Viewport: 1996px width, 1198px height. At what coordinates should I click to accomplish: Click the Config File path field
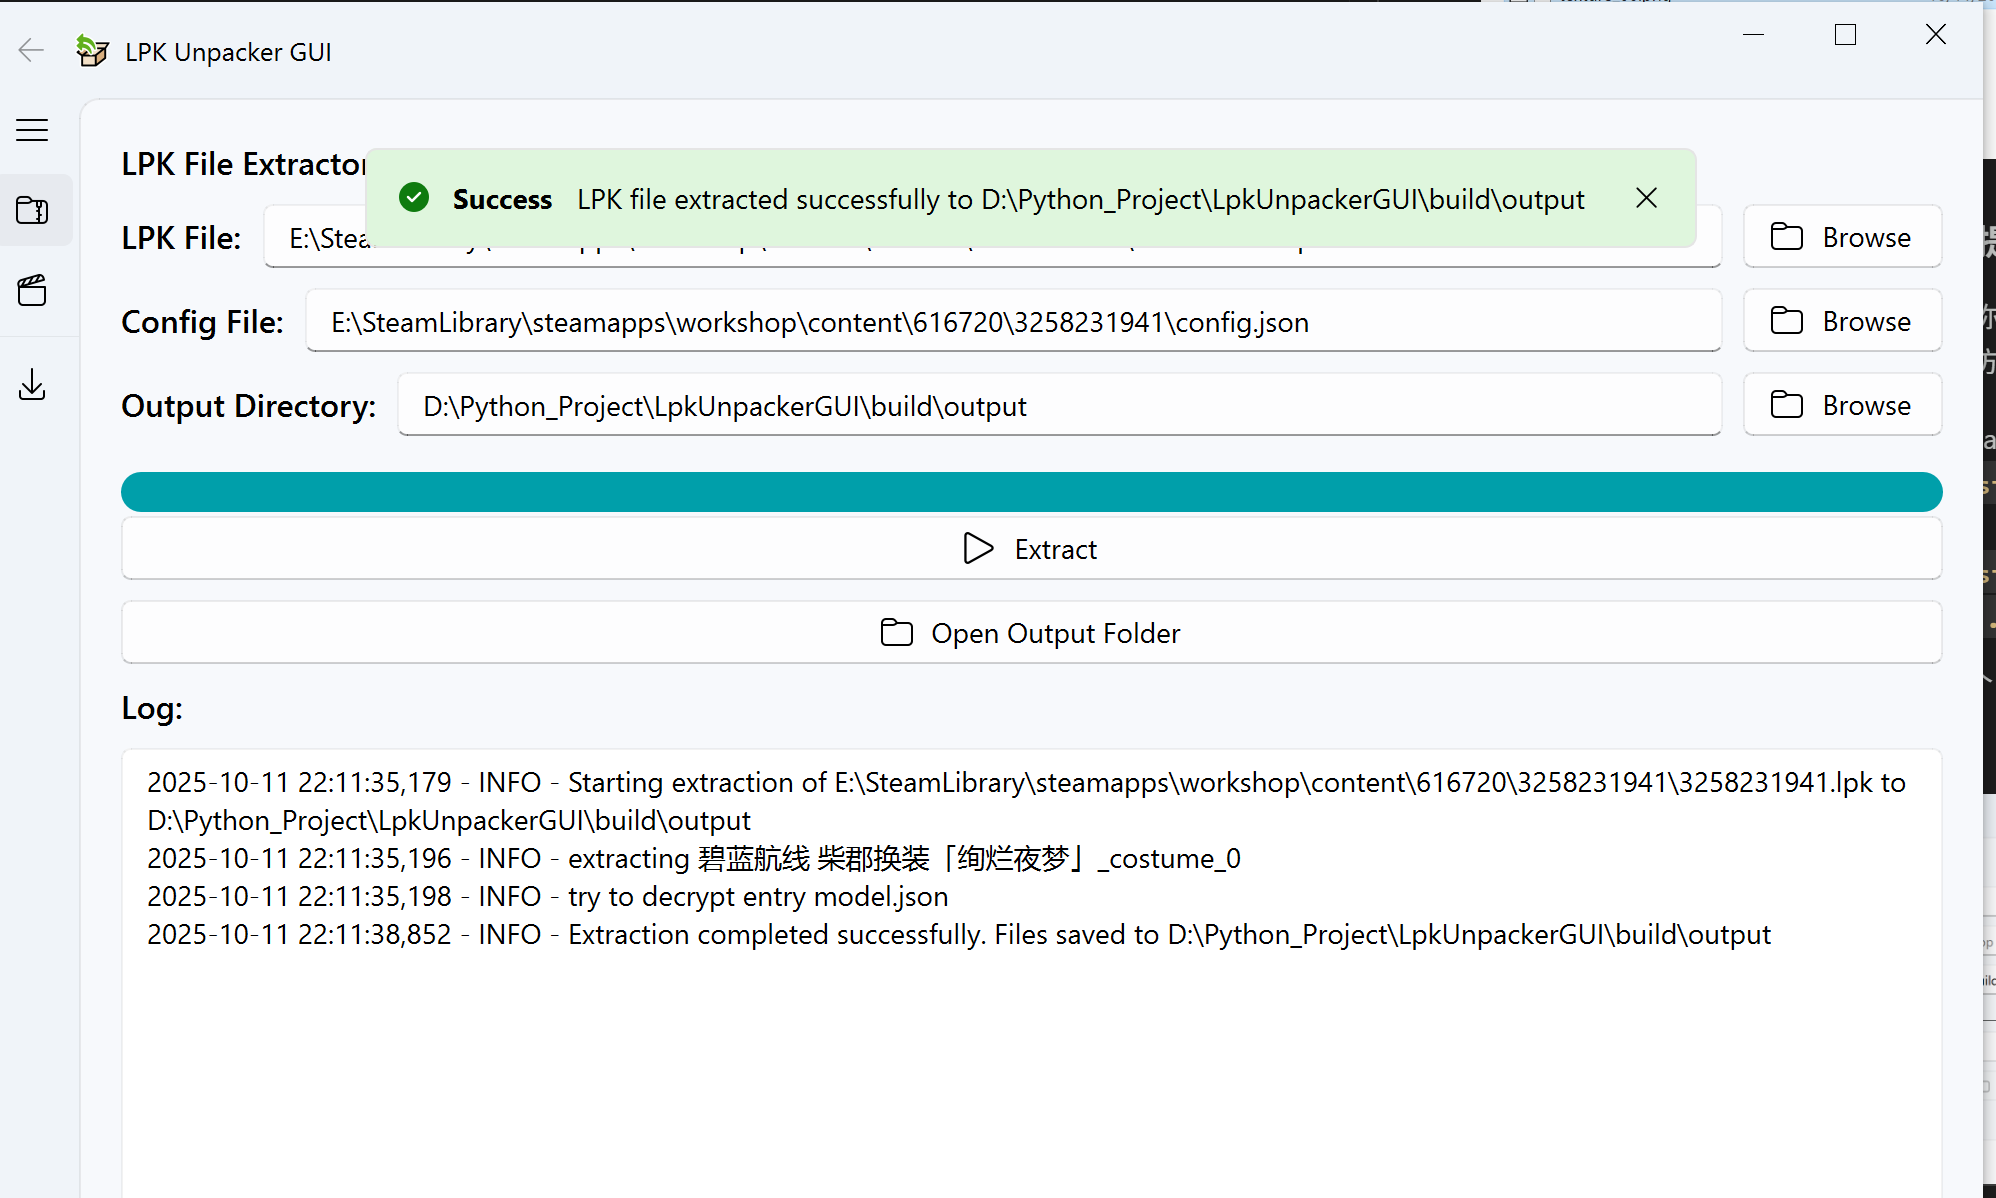1012,322
